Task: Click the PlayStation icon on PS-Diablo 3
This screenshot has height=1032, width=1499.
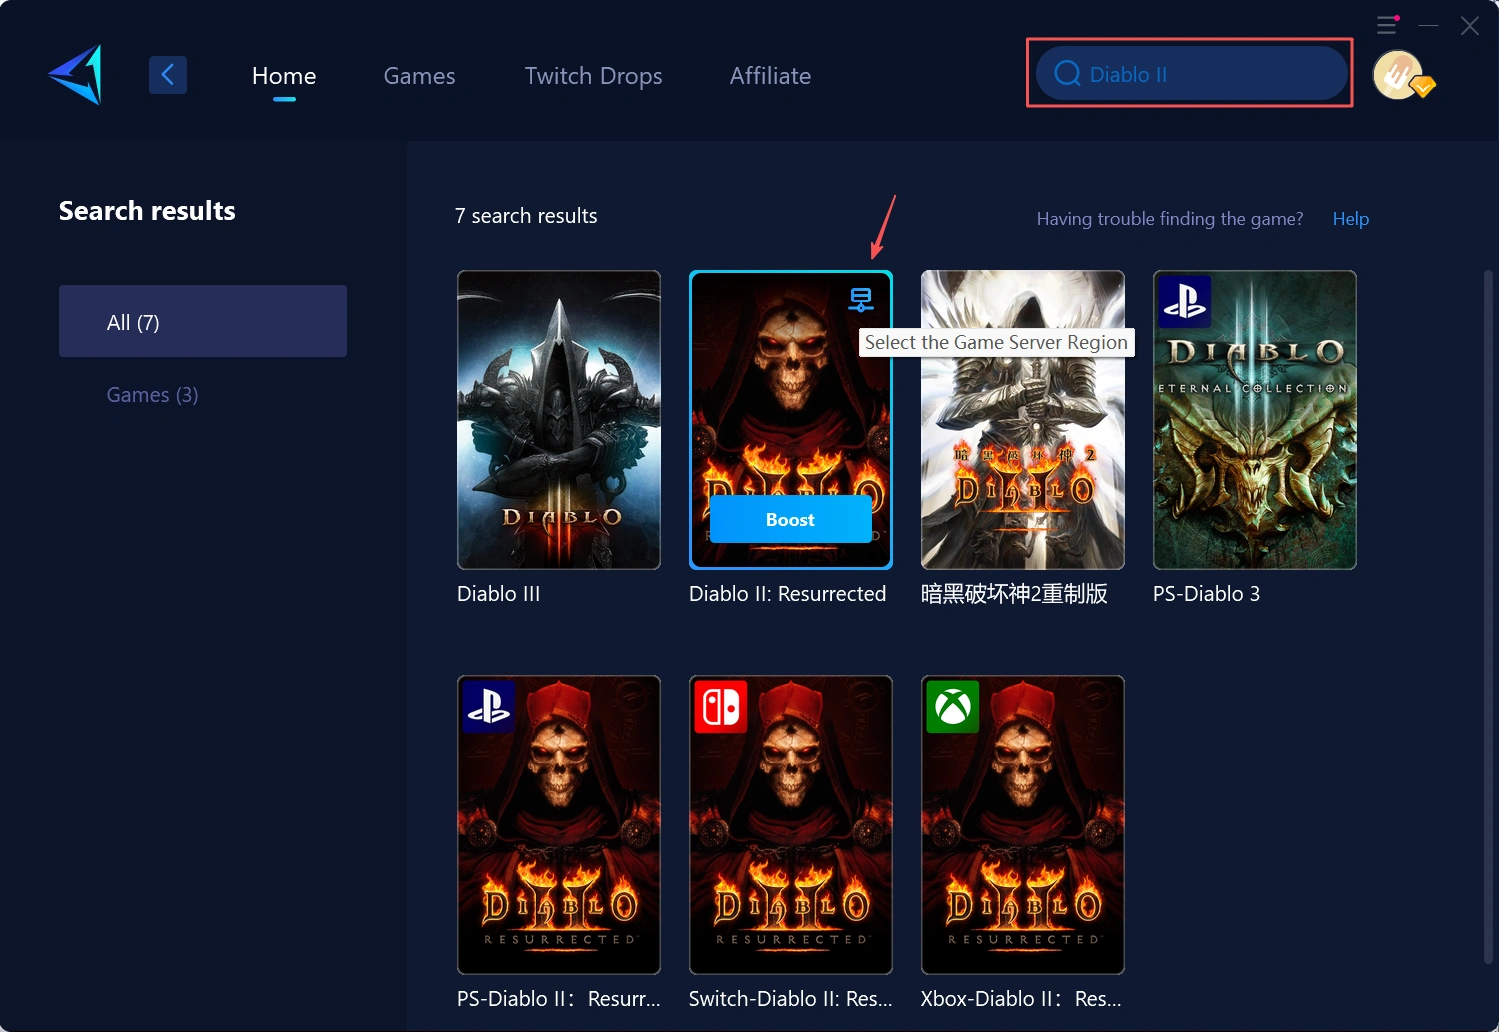Action: [1185, 302]
